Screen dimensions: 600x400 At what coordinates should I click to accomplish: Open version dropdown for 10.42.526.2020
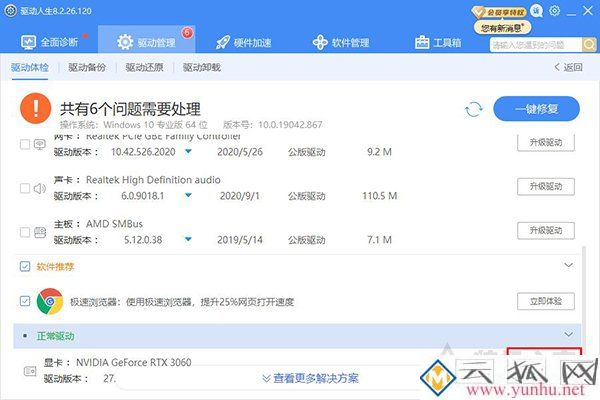(188, 152)
